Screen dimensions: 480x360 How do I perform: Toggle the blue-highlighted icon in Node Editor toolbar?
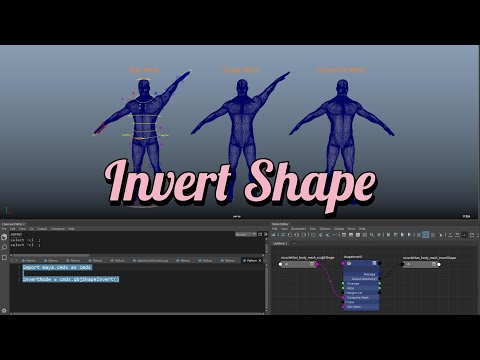(426, 235)
